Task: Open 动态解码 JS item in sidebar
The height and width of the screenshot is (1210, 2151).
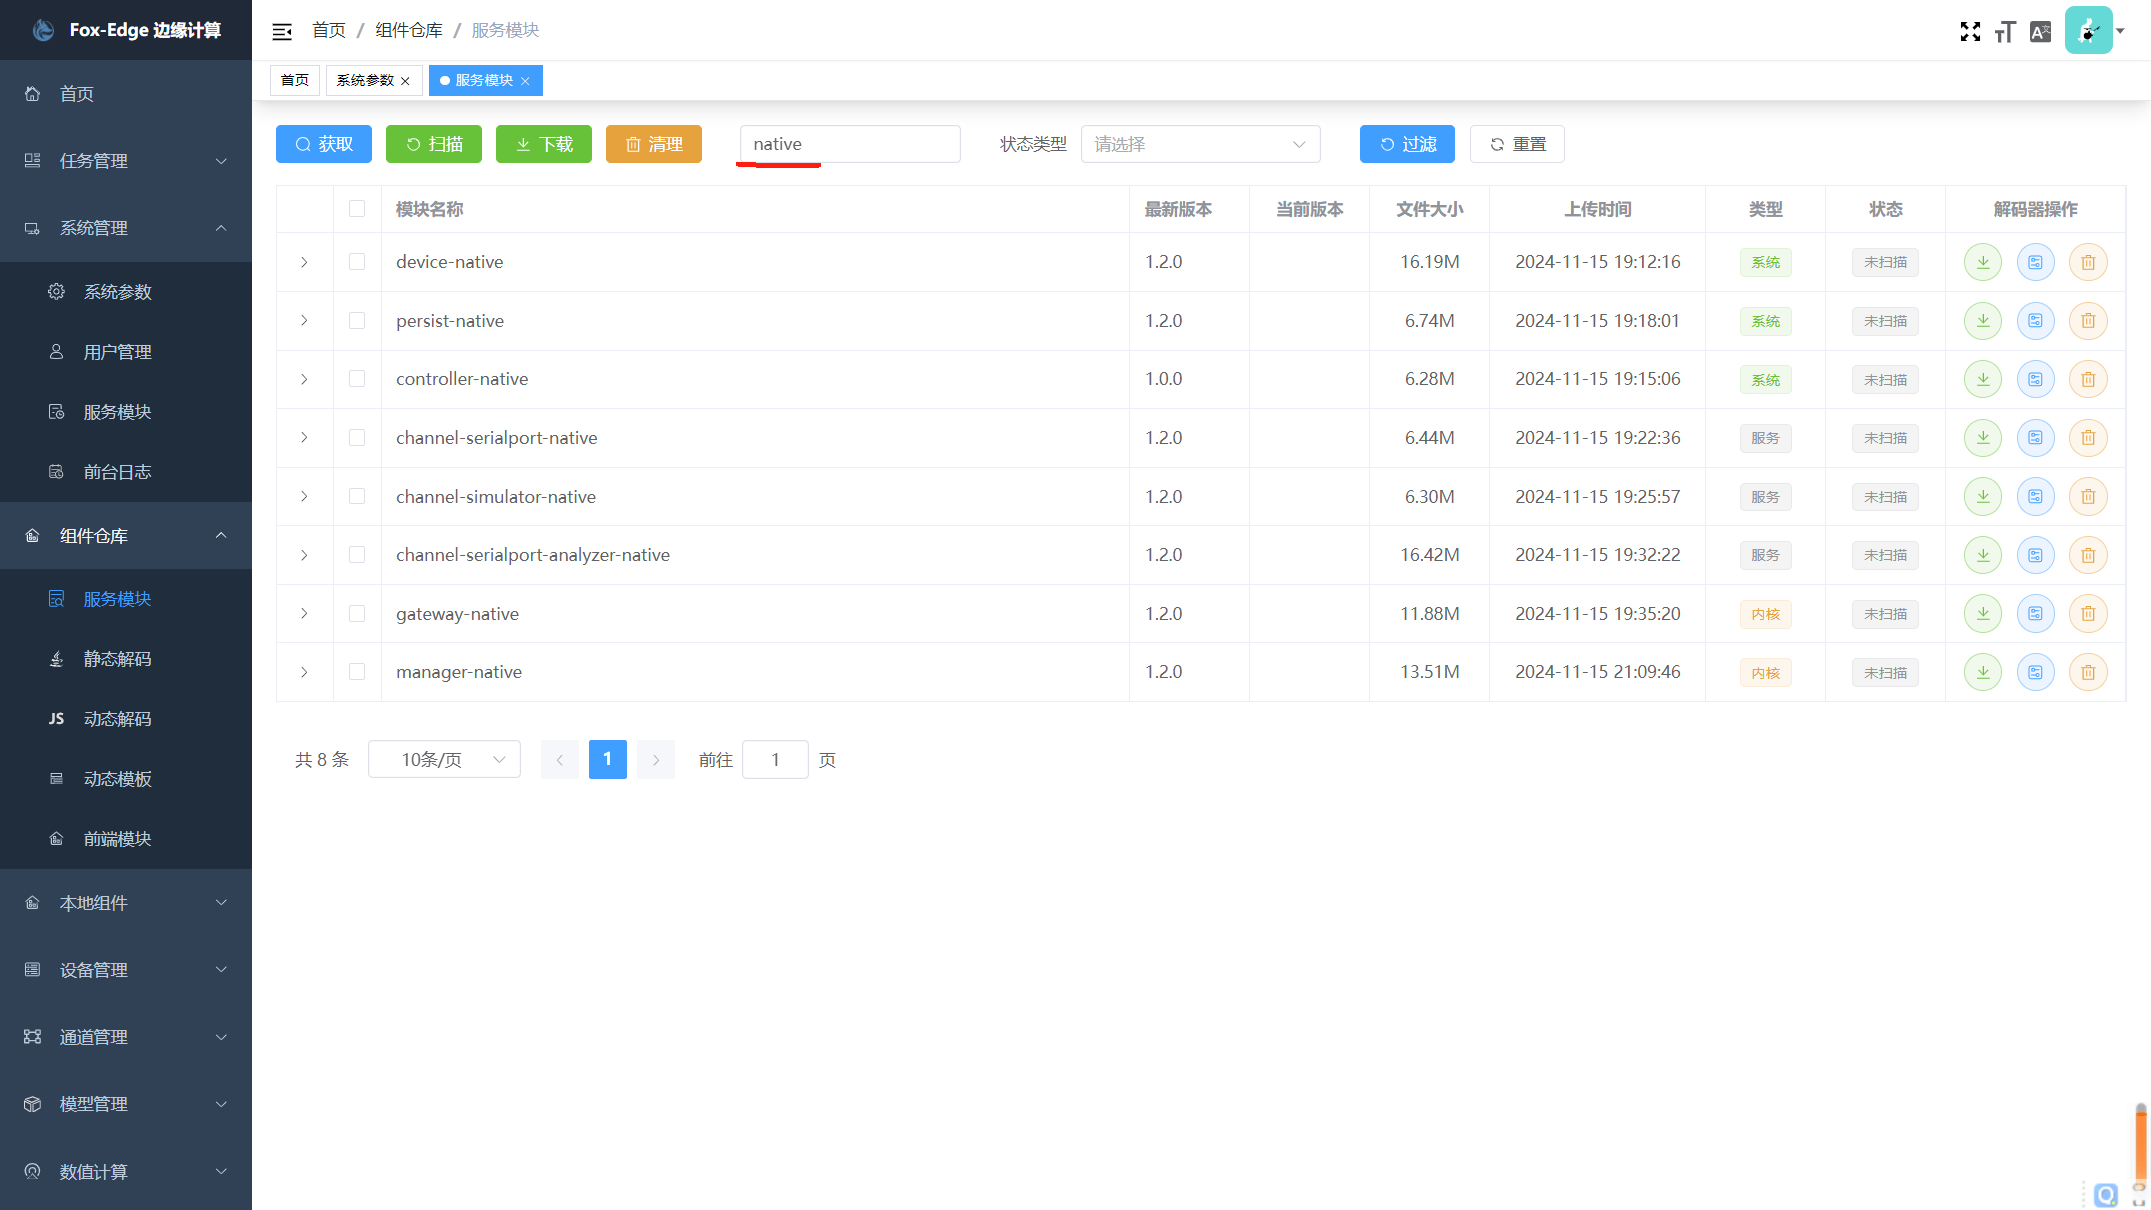Action: [126, 719]
